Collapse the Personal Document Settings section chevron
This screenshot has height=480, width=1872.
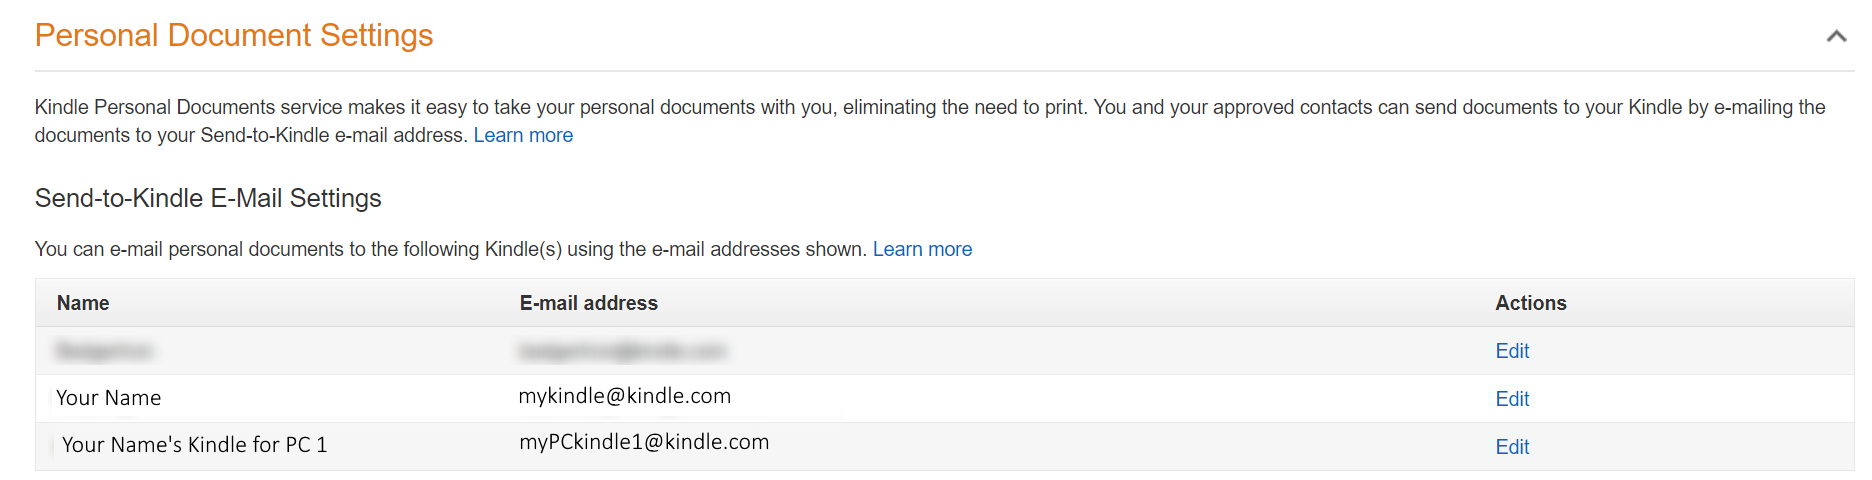[1836, 36]
